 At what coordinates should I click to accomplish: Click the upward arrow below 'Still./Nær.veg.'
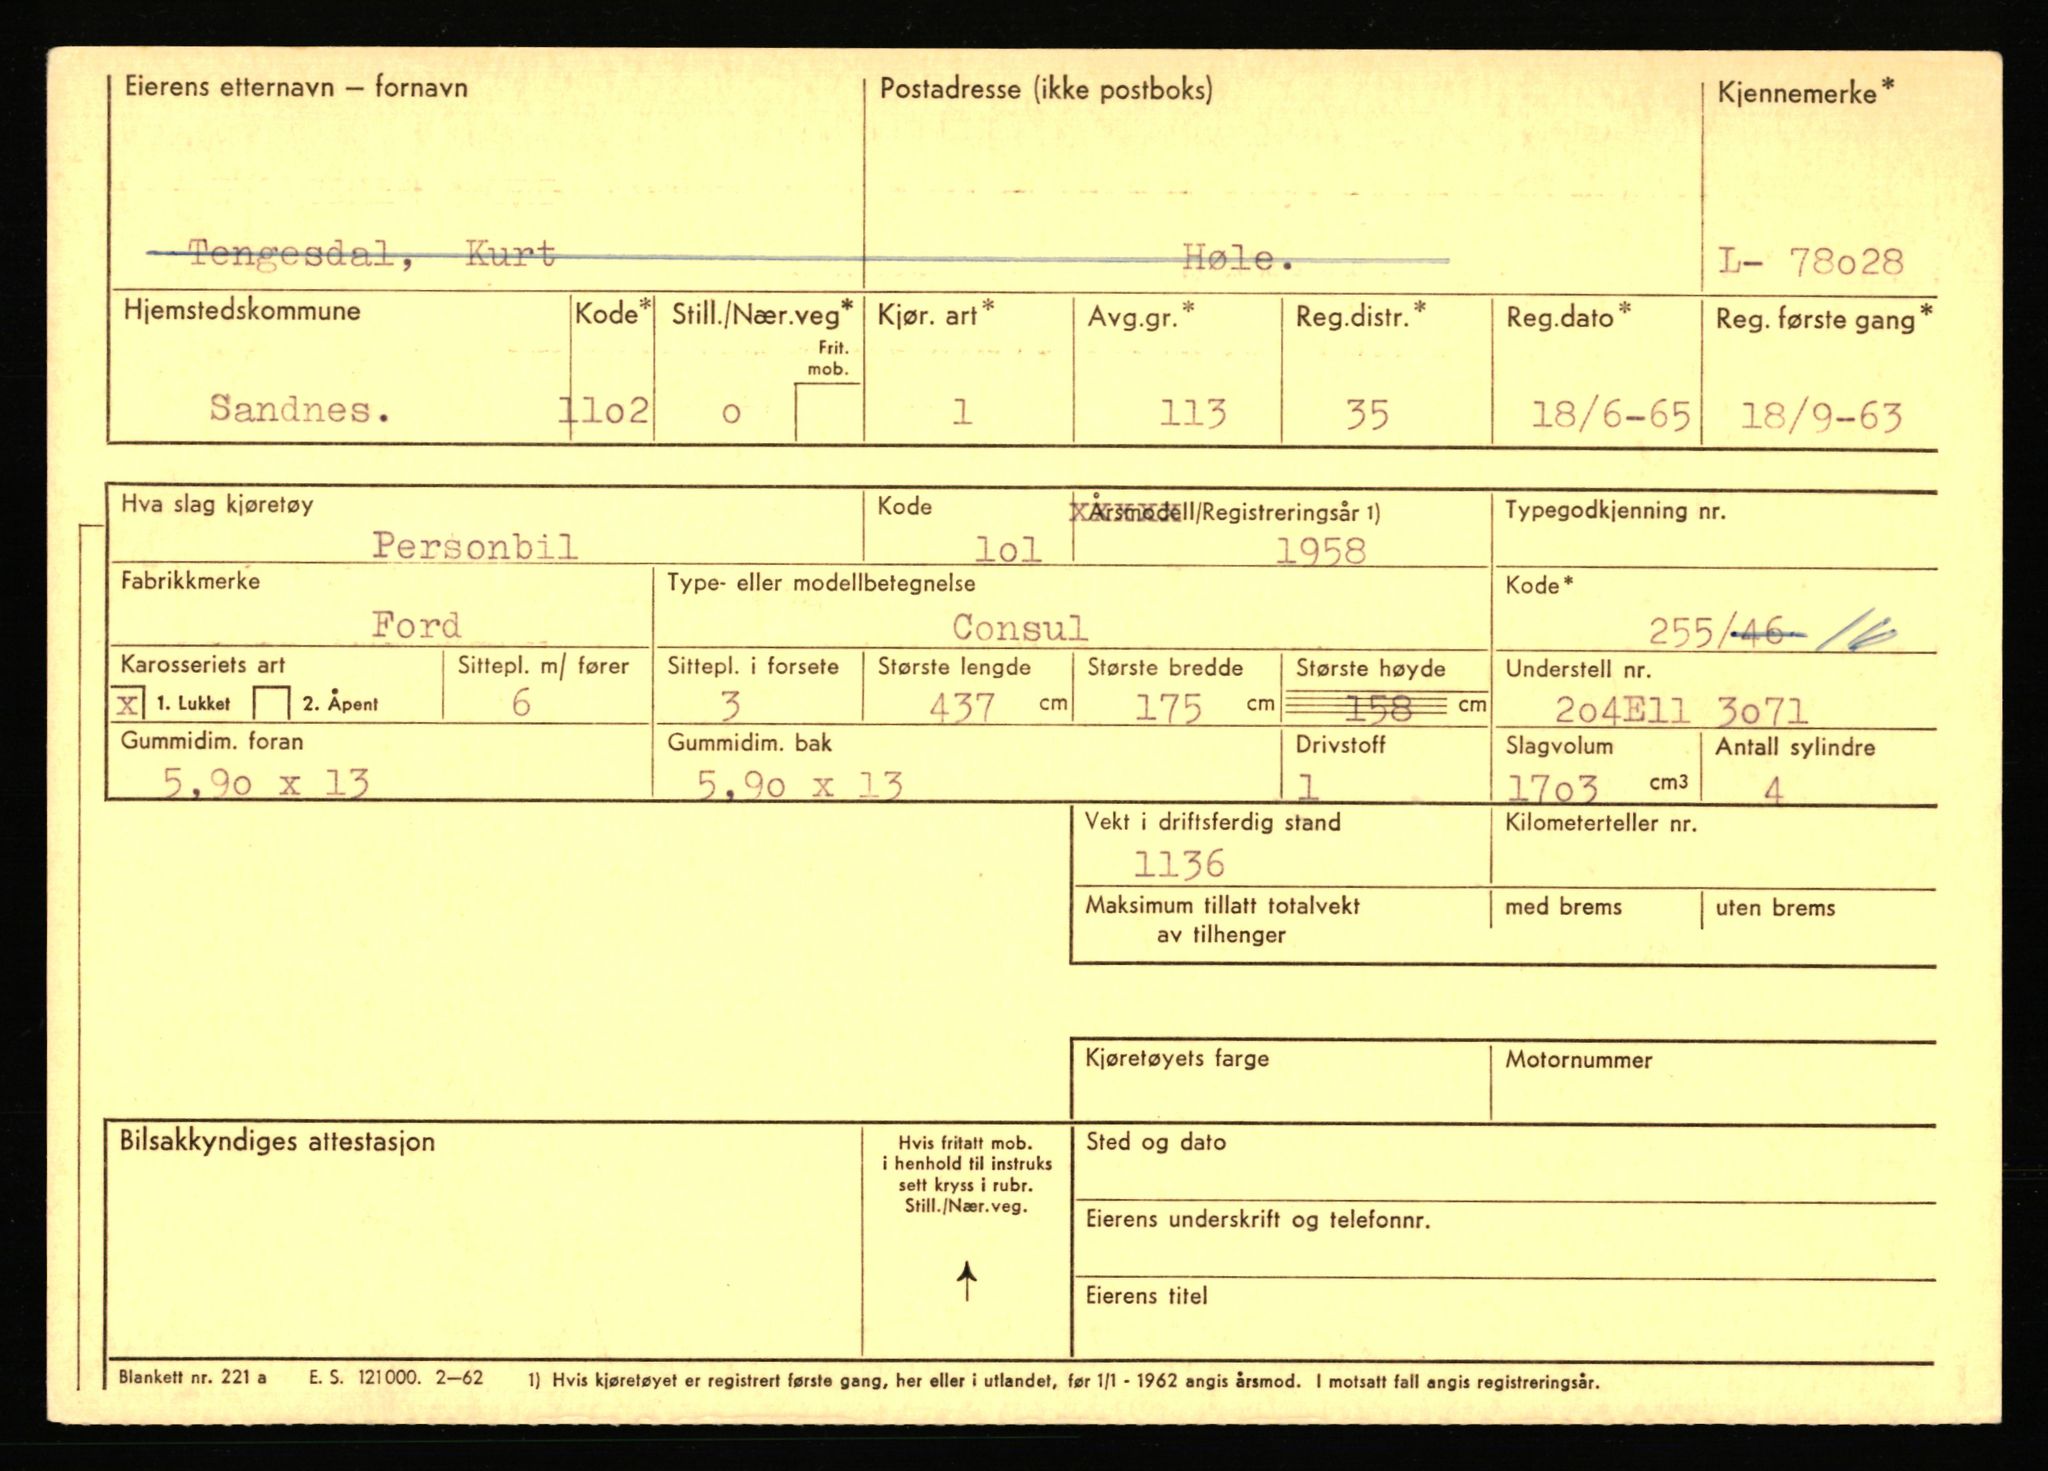point(966,1282)
